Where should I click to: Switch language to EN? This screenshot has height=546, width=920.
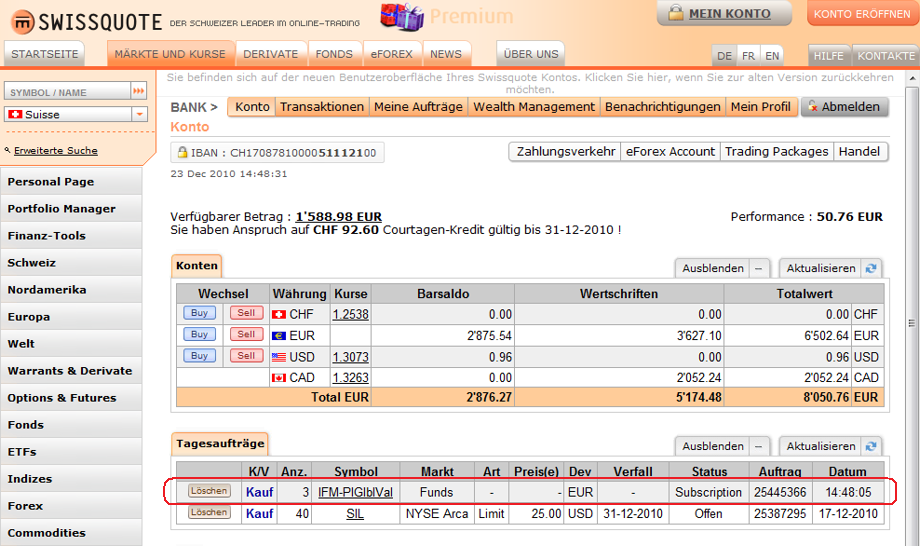(x=772, y=56)
